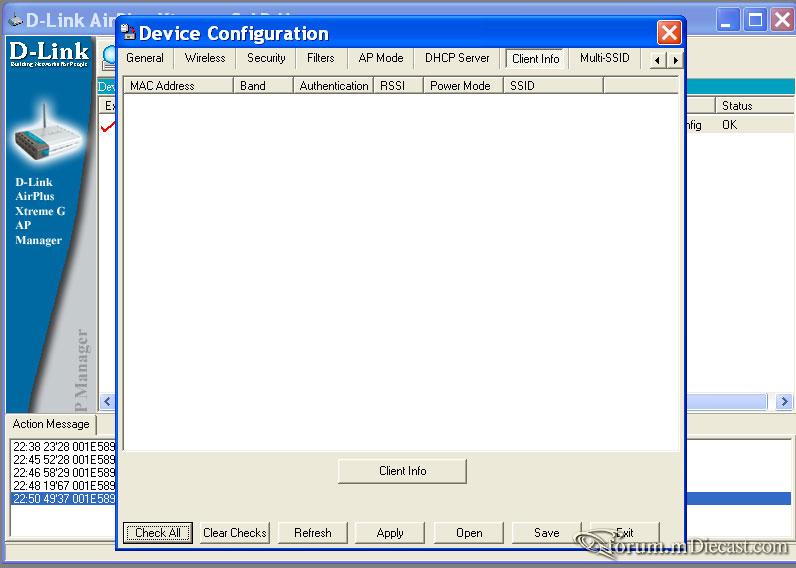
Task: Close the Device Configuration dialog
Action: click(669, 33)
